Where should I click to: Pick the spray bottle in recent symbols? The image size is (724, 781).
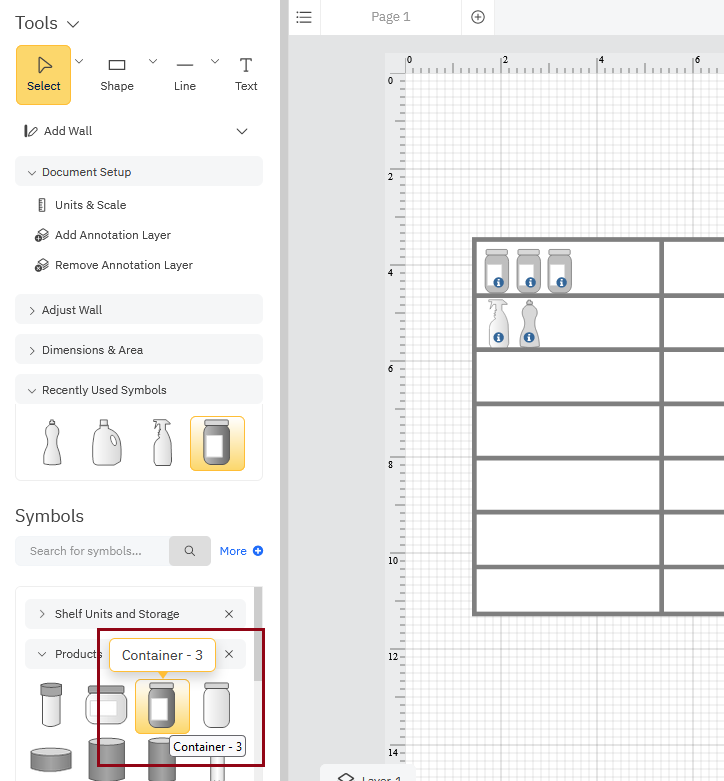(163, 443)
